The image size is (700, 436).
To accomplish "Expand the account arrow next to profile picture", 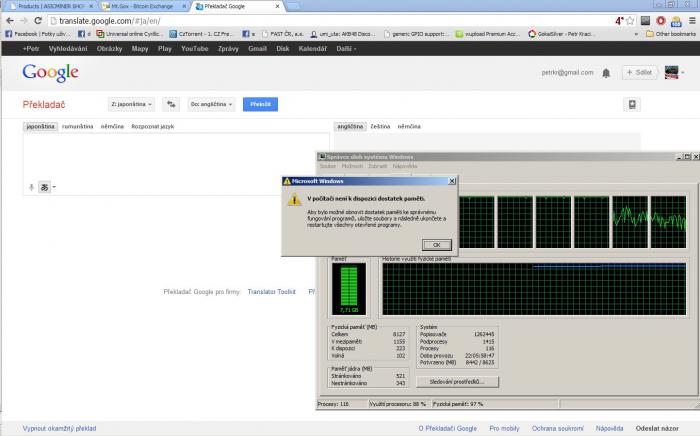I will click(x=683, y=72).
